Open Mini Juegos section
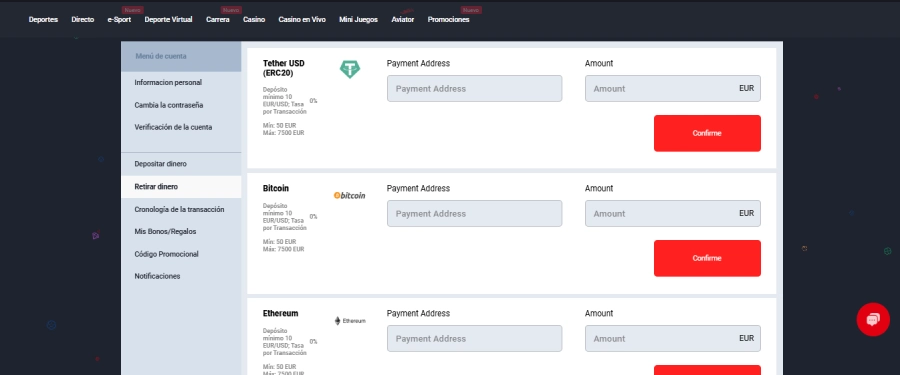 coord(358,20)
